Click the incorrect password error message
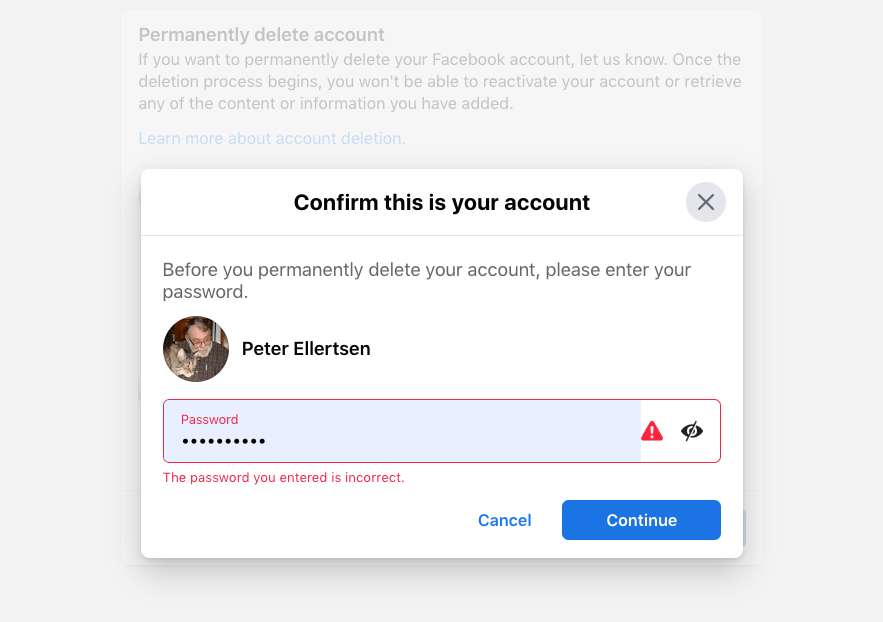The width and height of the screenshot is (883, 622). (283, 478)
